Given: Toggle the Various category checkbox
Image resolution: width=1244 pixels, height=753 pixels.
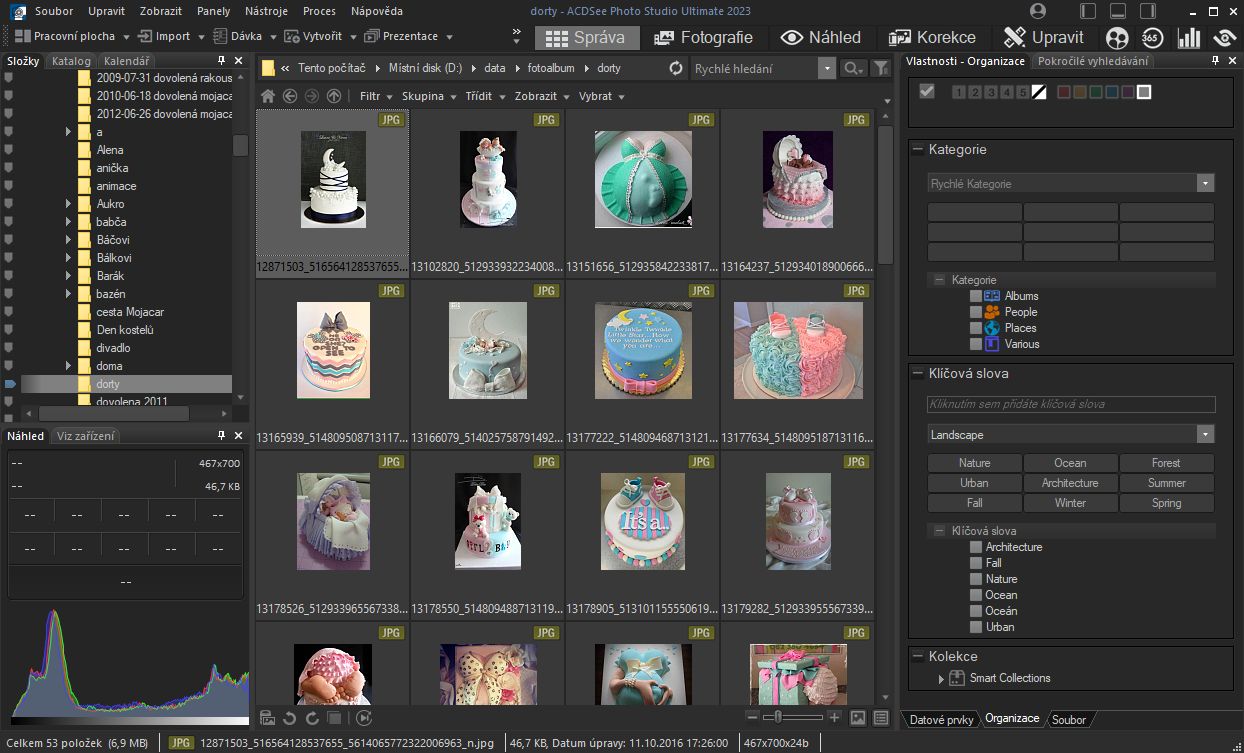Looking at the screenshot, I should point(976,344).
